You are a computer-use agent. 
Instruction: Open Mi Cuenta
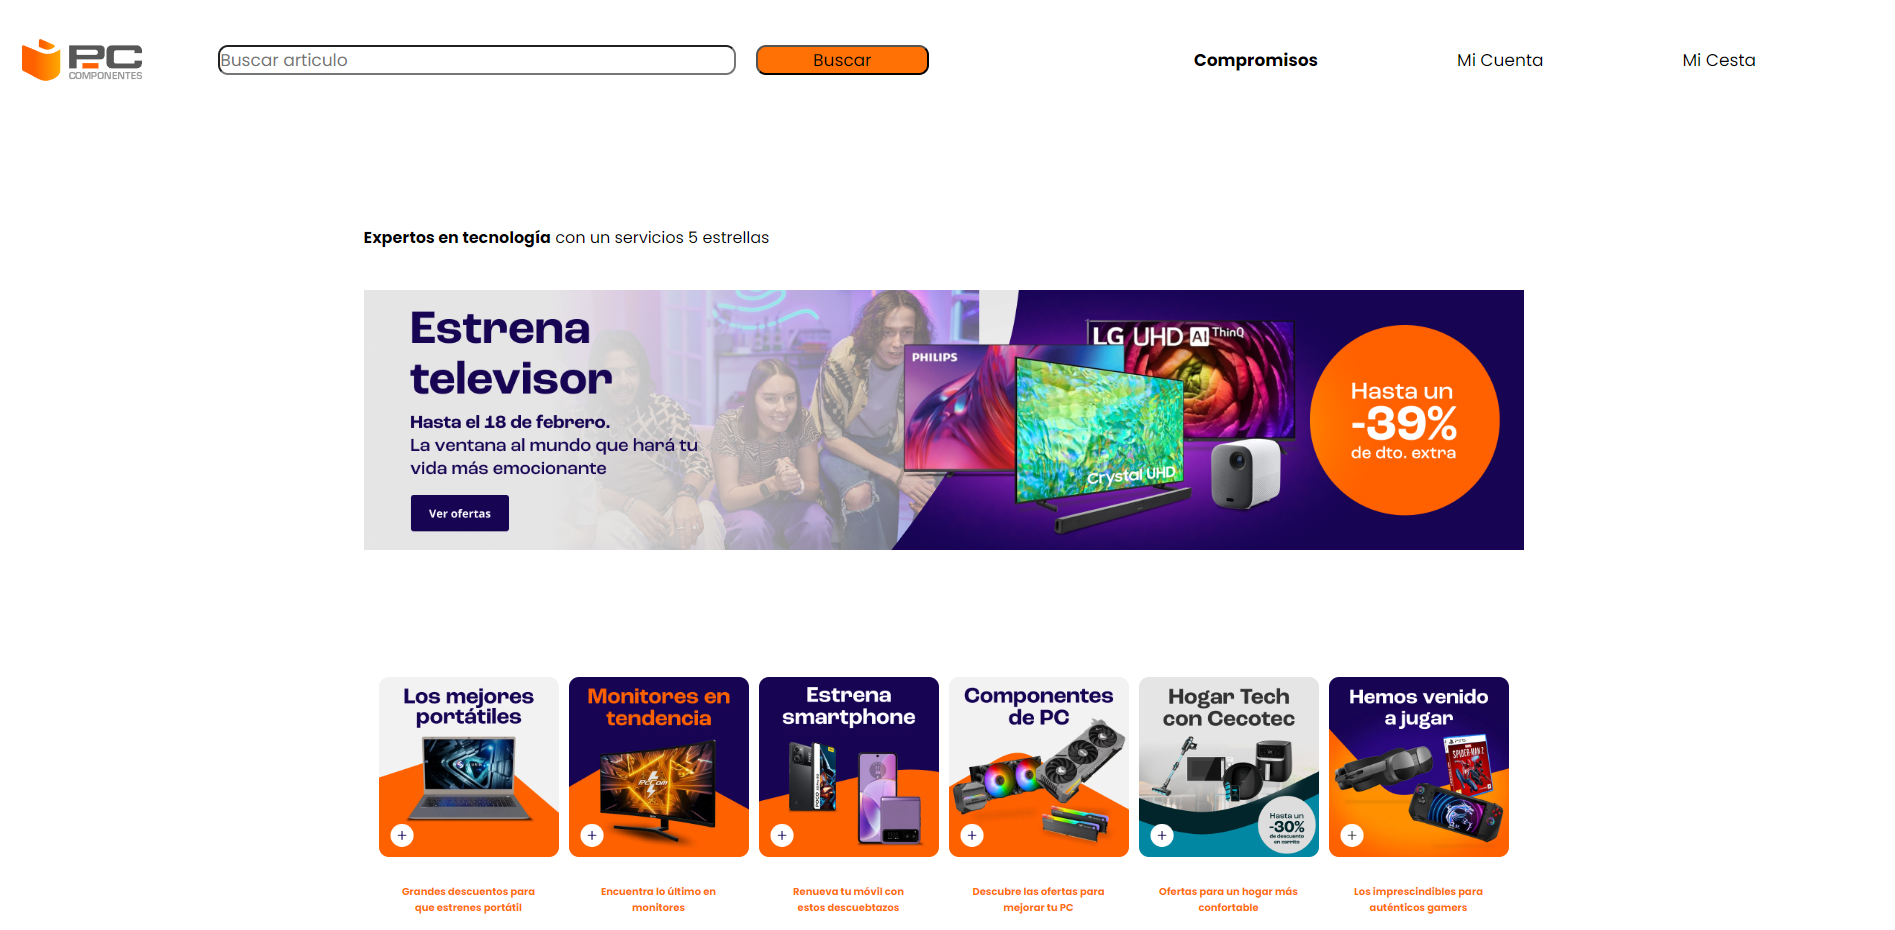click(1499, 60)
